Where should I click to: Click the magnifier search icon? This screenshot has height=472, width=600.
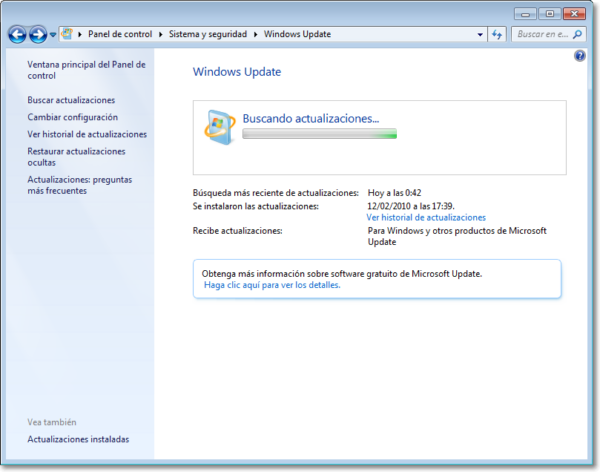pyautogui.click(x=577, y=34)
